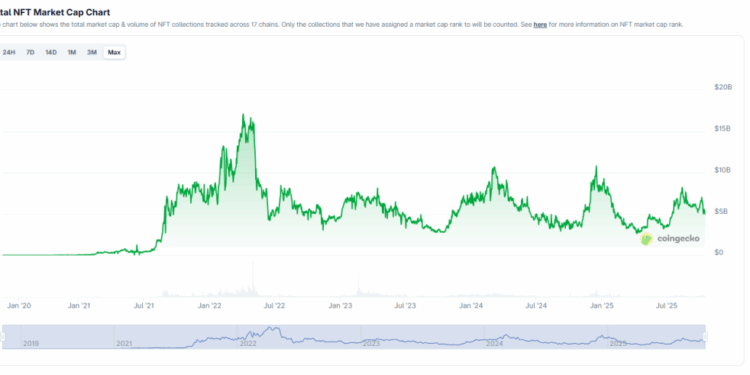Viewport: 750px width, 375px height.
Task: Click the Jan '23 x-axis label
Action: 341,306
